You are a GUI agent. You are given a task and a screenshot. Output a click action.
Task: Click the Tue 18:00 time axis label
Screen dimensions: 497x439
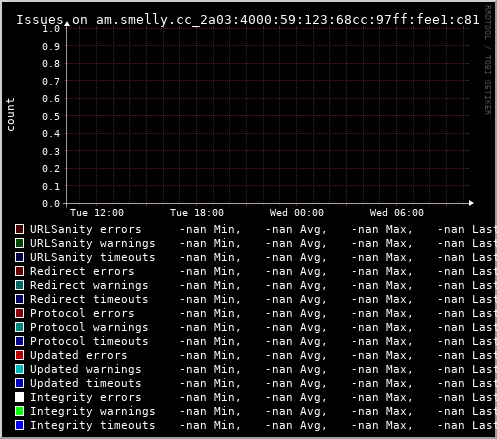197,213
